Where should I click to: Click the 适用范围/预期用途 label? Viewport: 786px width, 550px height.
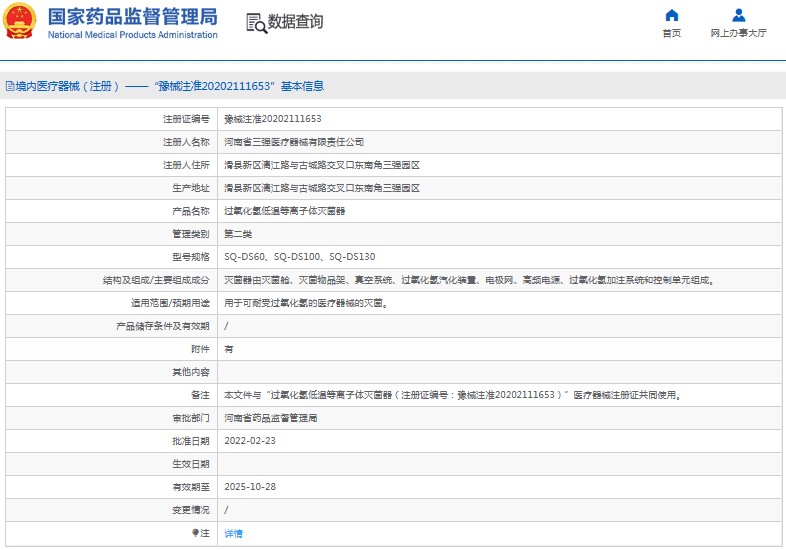(x=170, y=303)
